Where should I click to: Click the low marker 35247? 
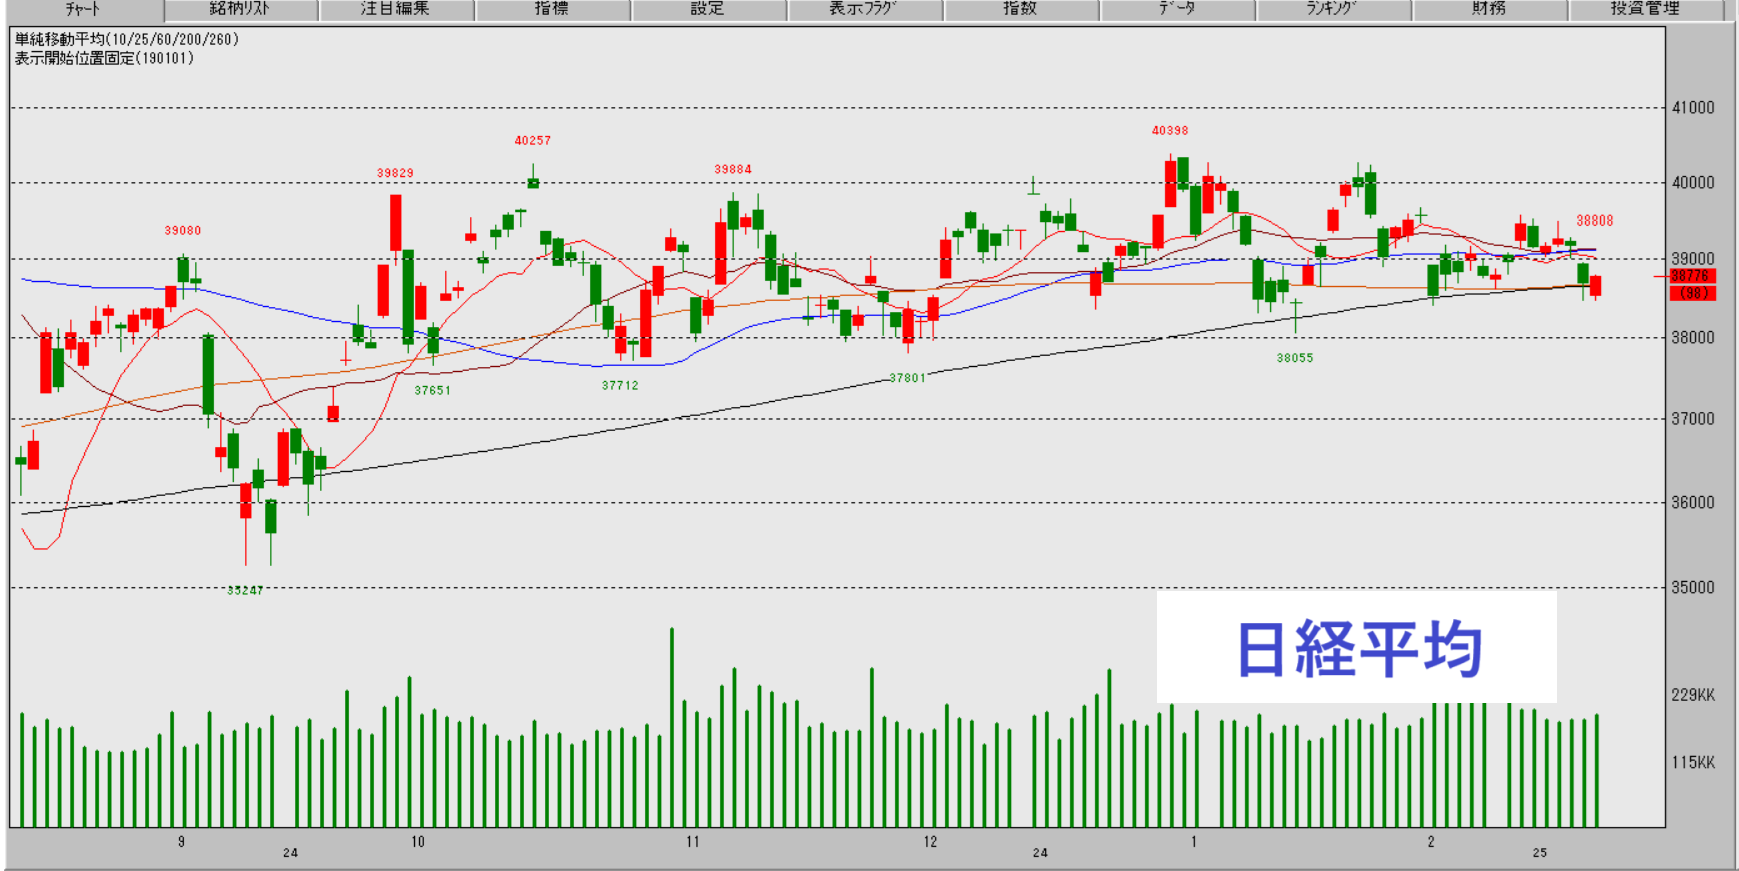coord(245,591)
